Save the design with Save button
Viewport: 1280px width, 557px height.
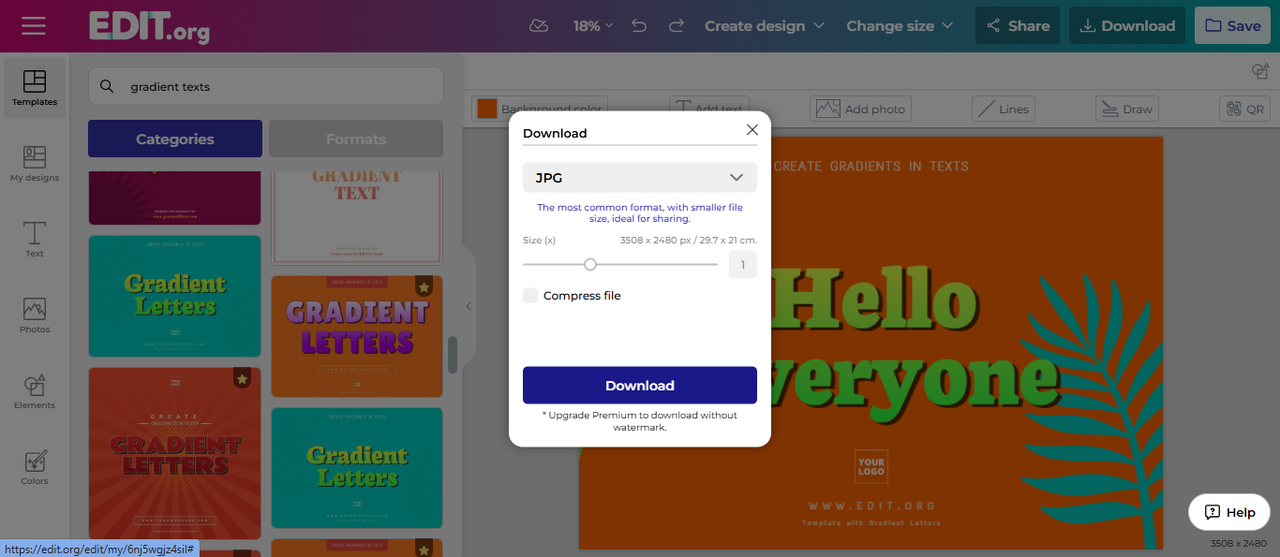click(1232, 26)
